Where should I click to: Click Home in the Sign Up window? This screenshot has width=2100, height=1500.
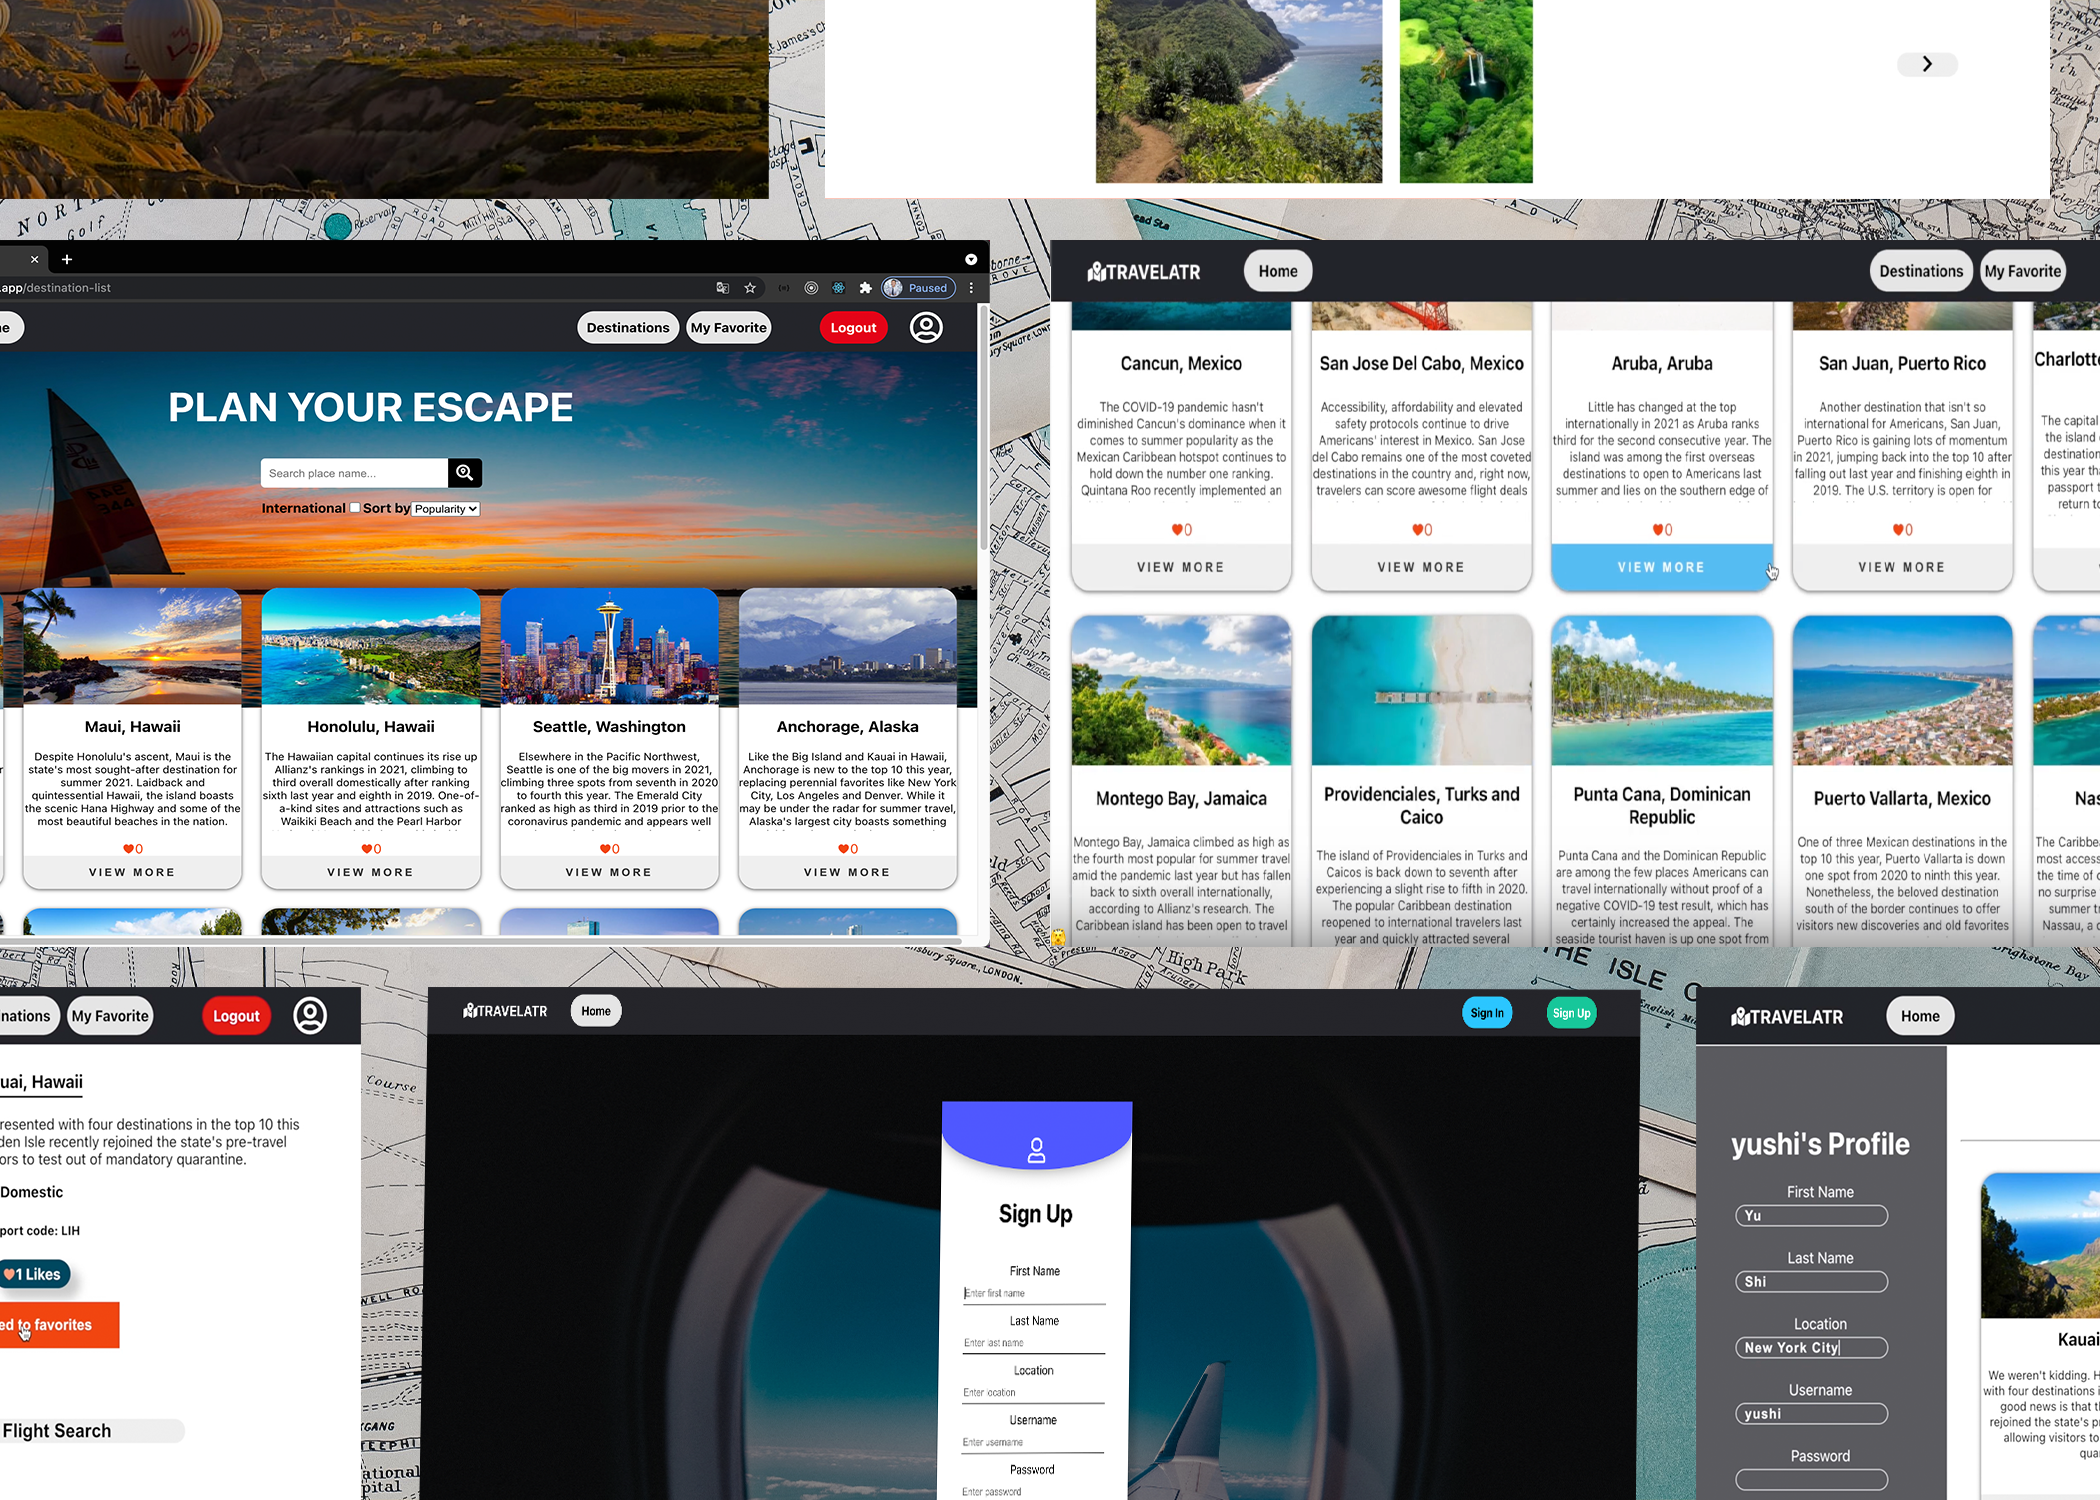[596, 1011]
